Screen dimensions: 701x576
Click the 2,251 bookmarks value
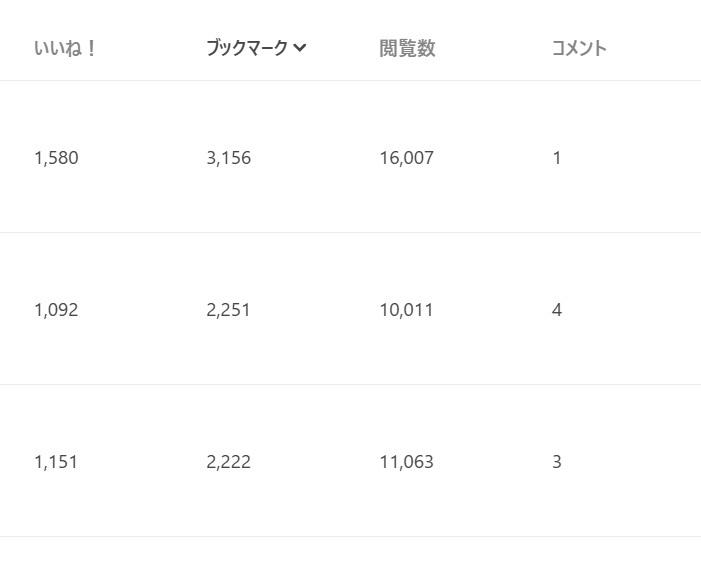point(229,310)
